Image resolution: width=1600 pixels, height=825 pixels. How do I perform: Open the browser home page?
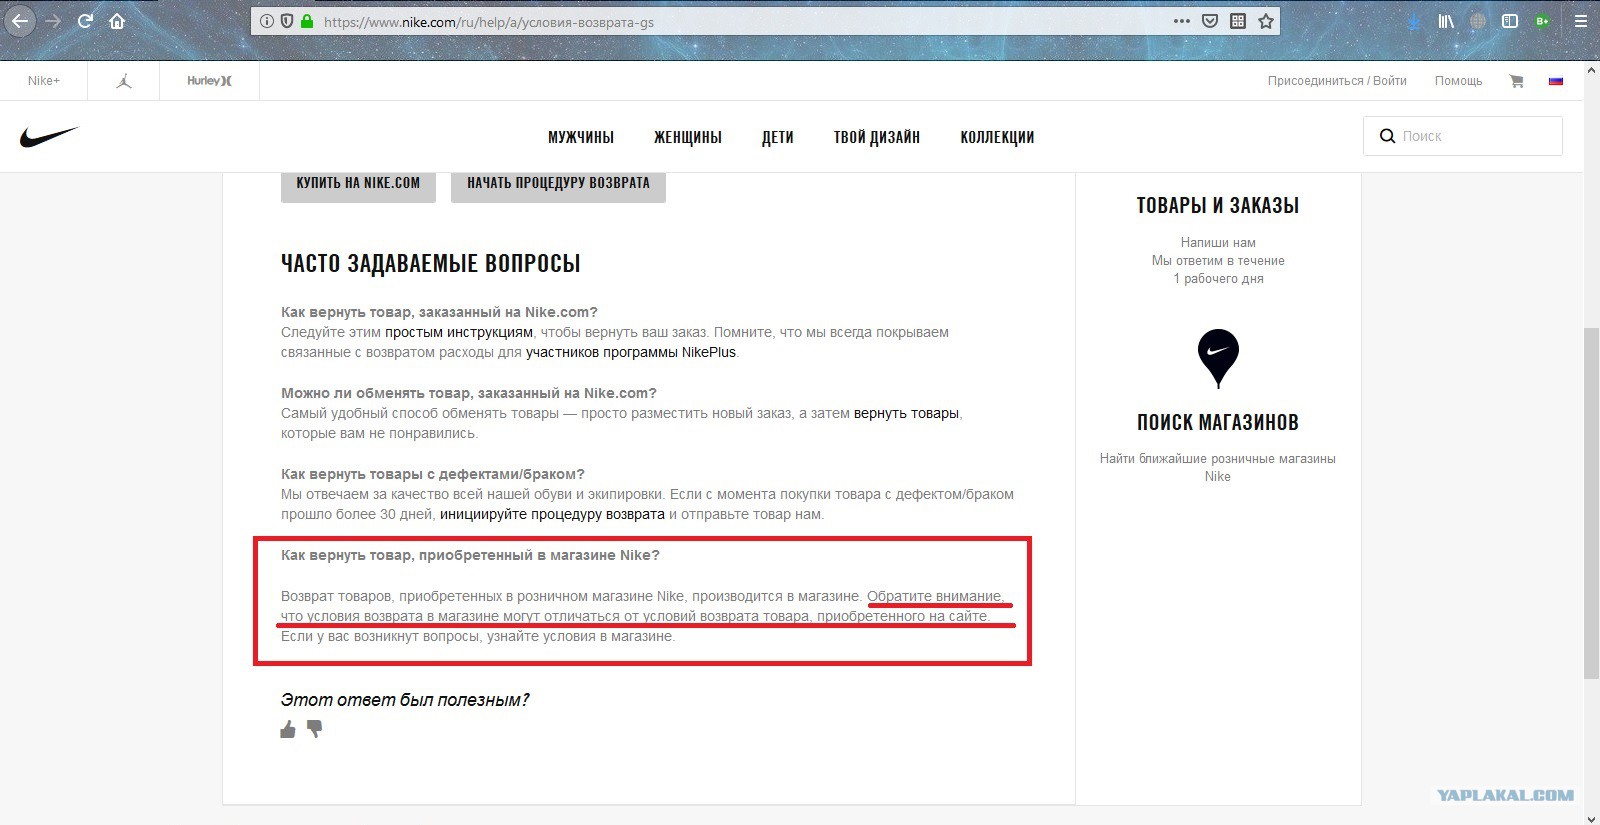(x=117, y=21)
